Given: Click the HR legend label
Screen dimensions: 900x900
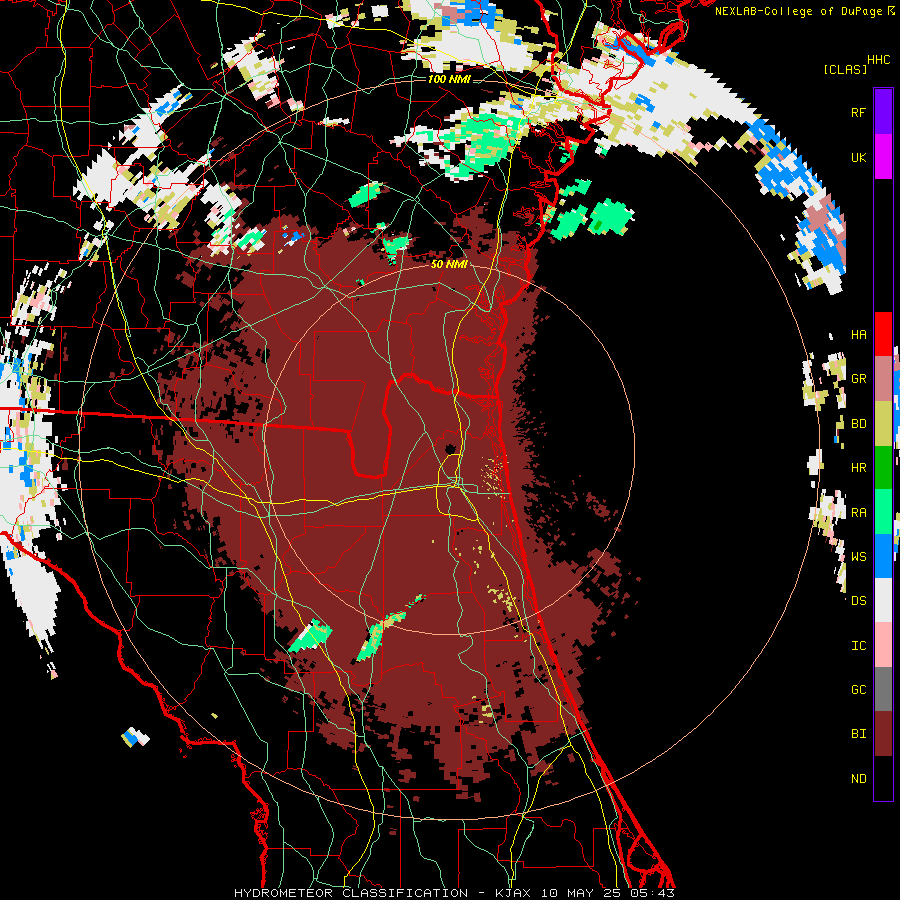Looking at the screenshot, I should tap(858, 468).
